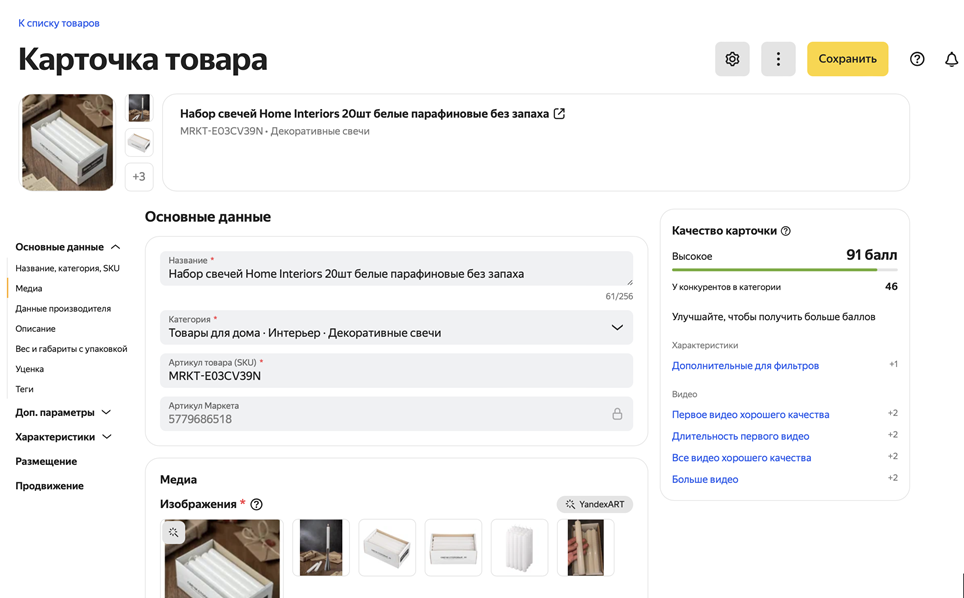This screenshot has width=964, height=598.
Task: Open notifications bell icon
Action: 951,59
